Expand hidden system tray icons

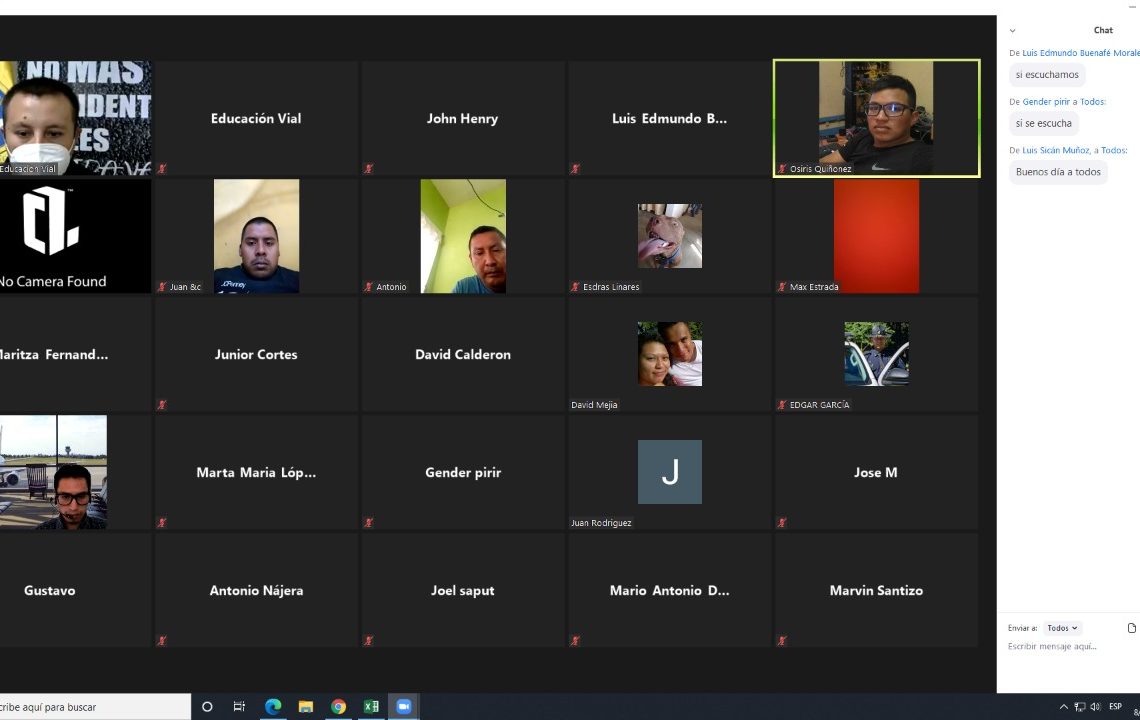point(1063,706)
